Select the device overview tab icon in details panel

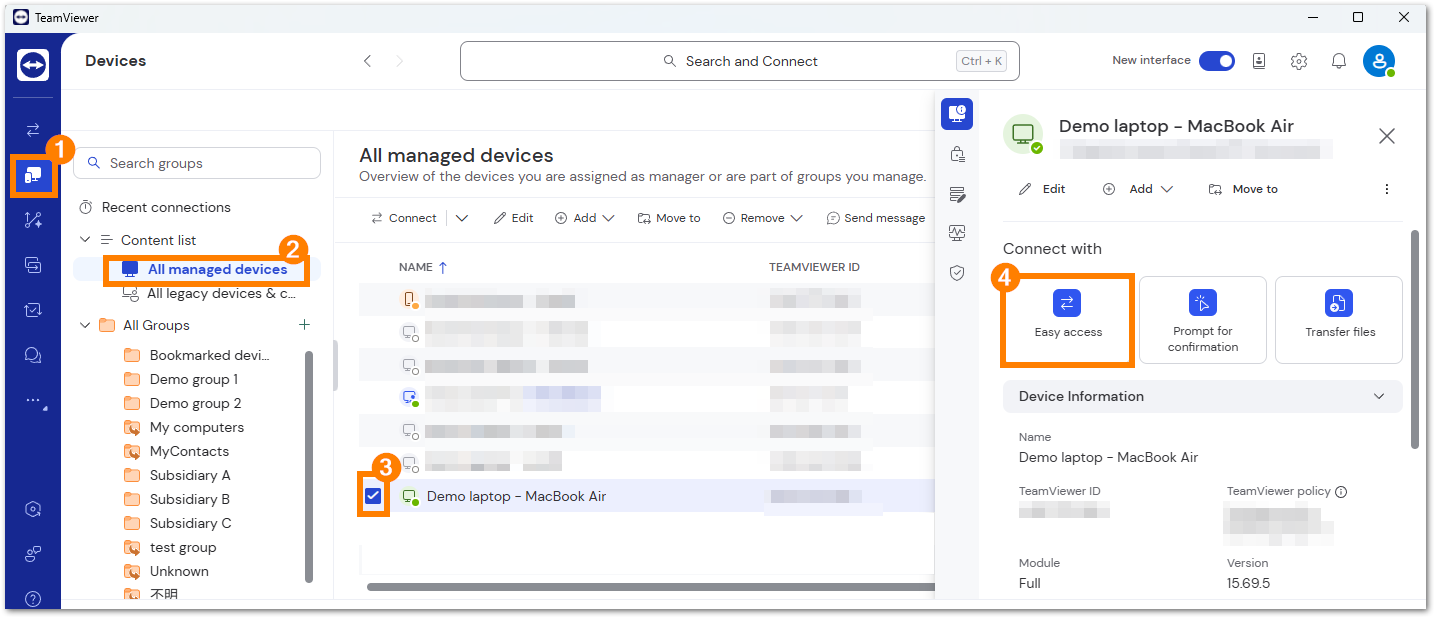[x=957, y=114]
